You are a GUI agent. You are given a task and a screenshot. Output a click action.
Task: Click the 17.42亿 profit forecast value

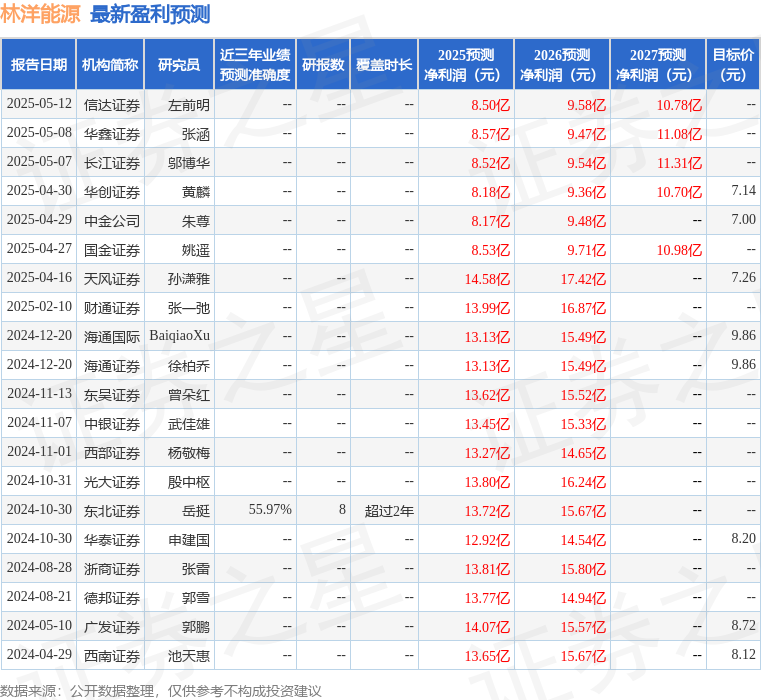pyautogui.click(x=582, y=278)
